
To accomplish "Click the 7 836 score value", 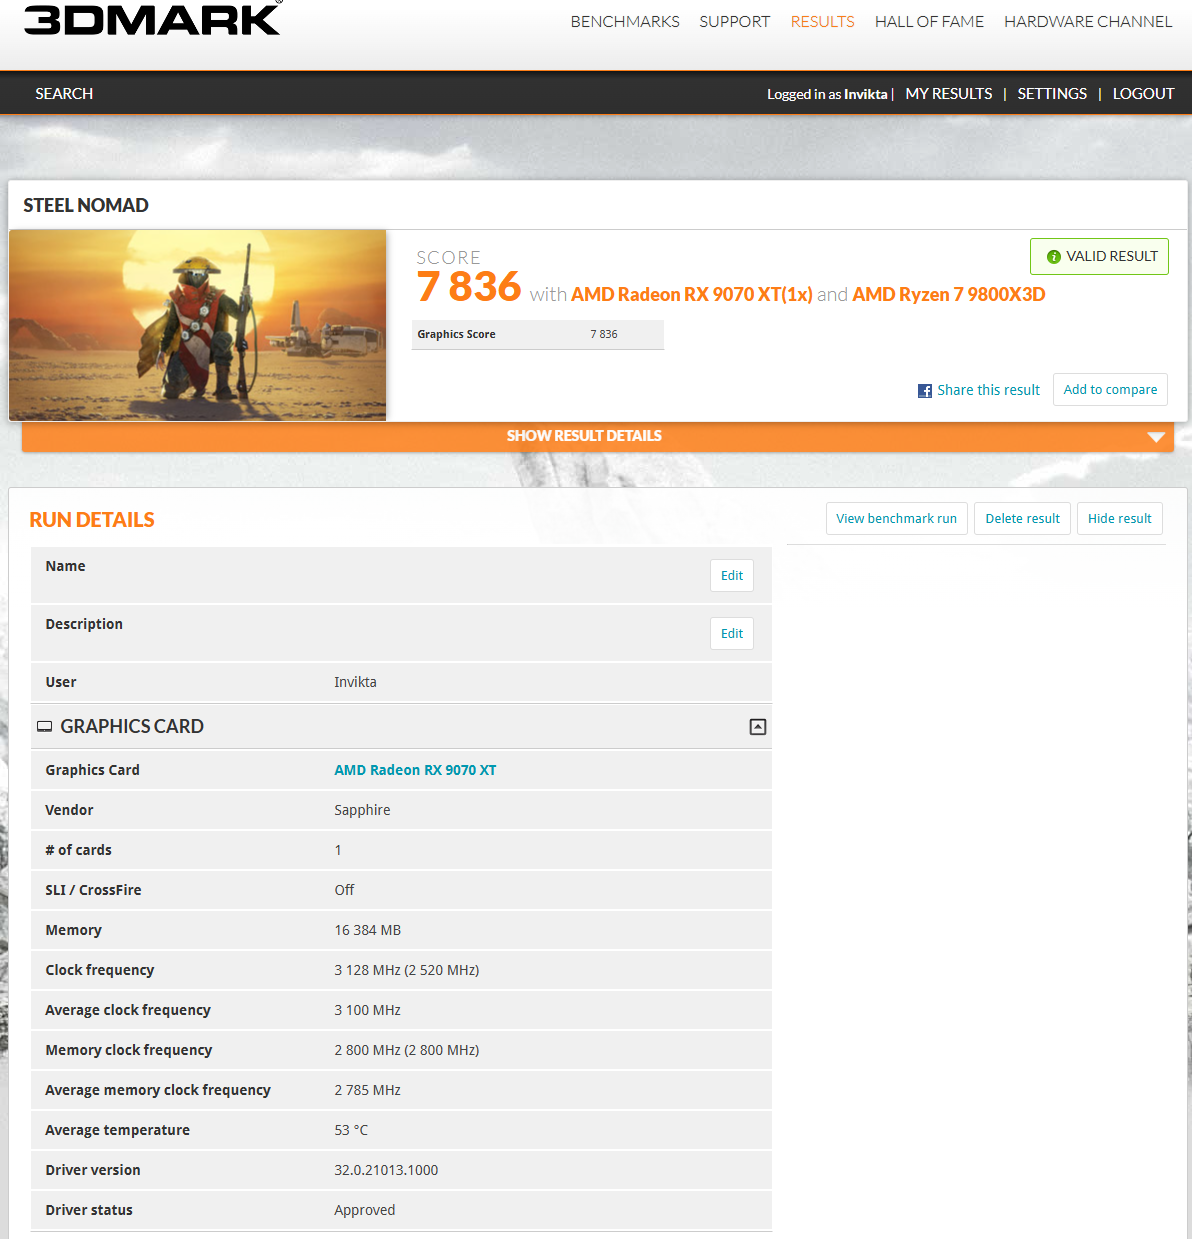I will pyautogui.click(x=469, y=287).
